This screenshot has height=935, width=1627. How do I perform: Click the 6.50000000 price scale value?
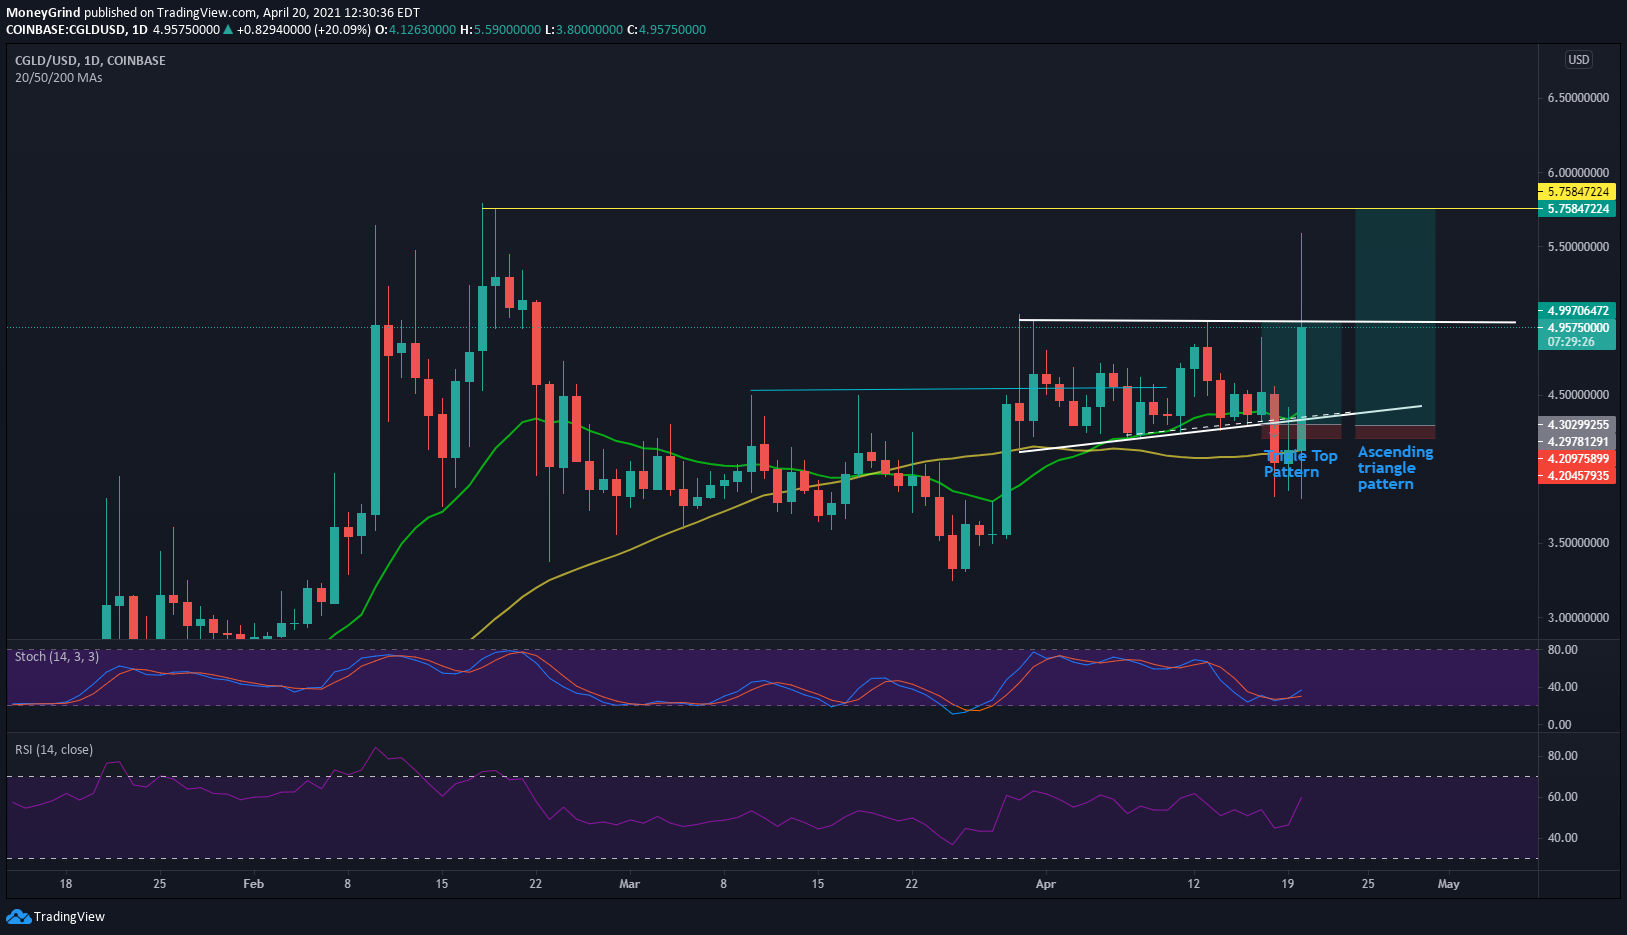1578,98
